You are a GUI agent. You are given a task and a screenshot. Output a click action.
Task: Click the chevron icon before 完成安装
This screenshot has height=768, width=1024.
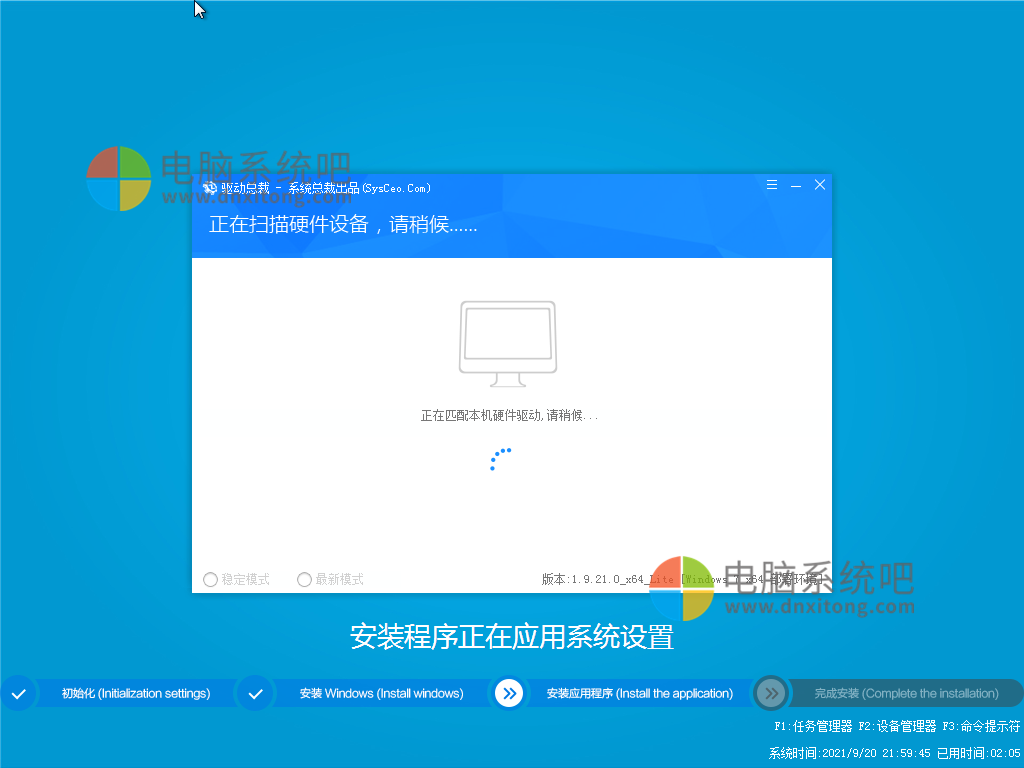(x=770, y=693)
